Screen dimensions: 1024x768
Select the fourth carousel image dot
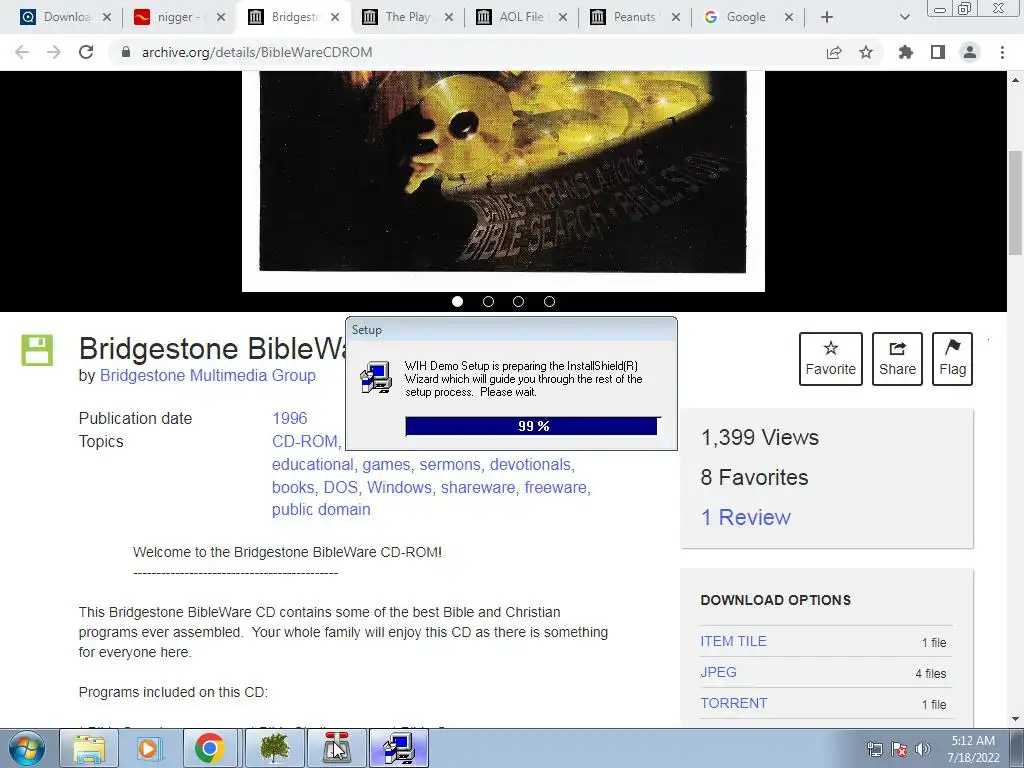pyautogui.click(x=549, y=301)
